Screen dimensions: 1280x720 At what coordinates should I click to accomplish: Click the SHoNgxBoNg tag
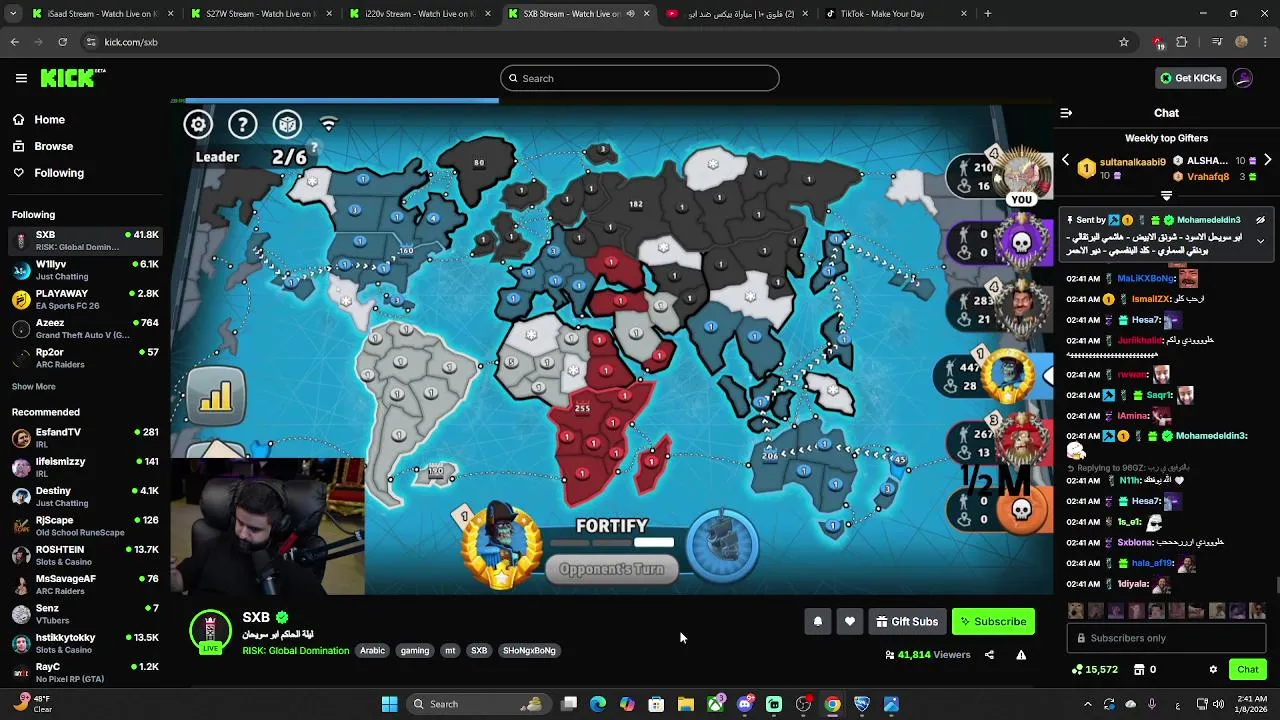(529, 651)
